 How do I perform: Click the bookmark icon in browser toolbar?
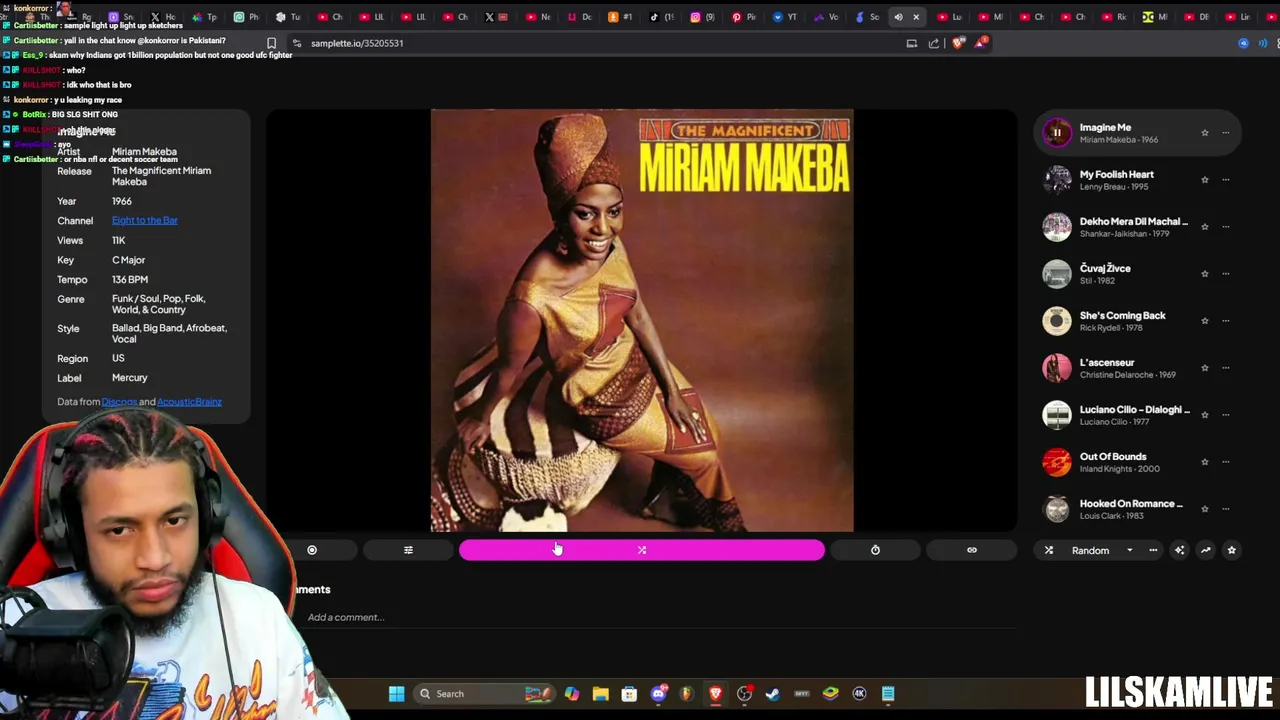pyautogui.click(x=271, y=43)
